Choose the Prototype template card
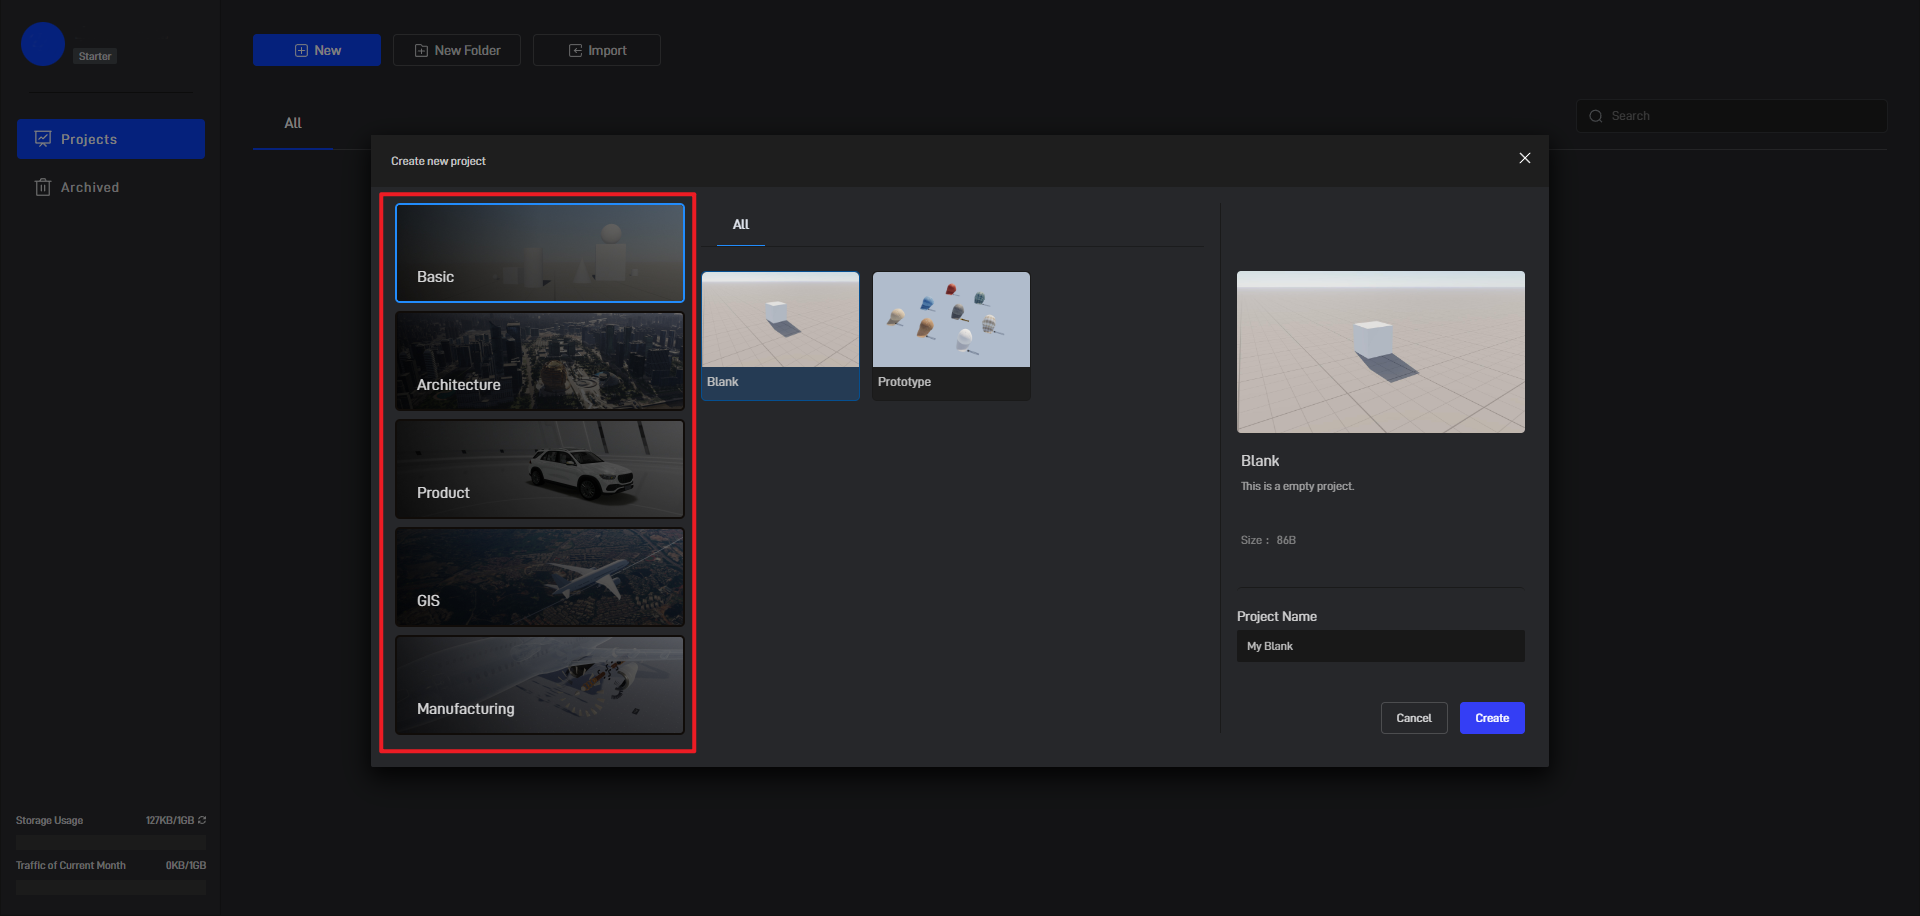 pos(952,336)
